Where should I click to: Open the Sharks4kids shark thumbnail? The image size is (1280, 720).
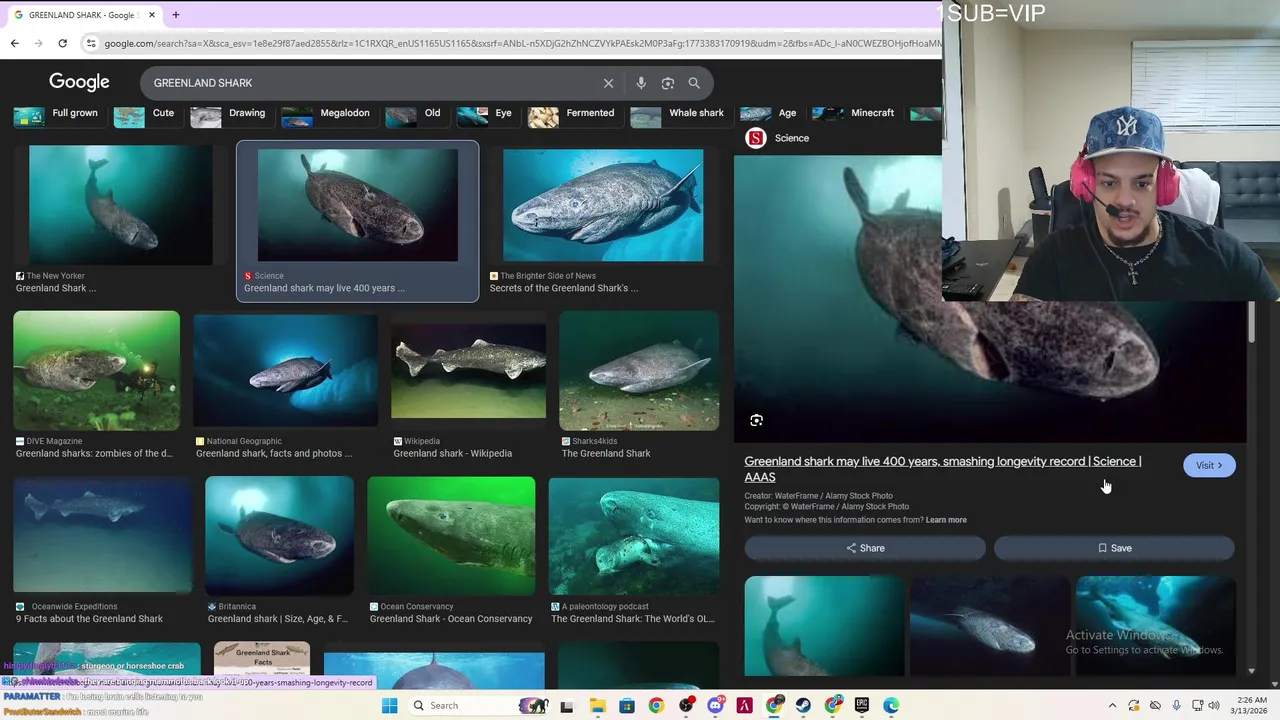click(639, 371)
